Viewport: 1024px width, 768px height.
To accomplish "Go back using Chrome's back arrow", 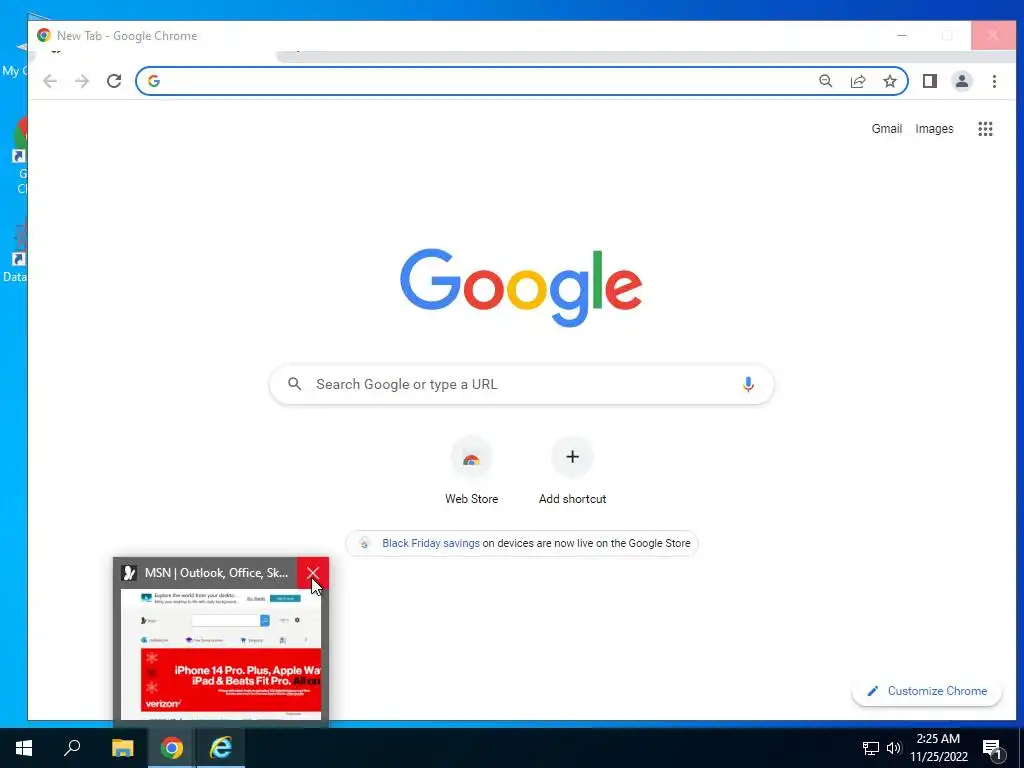I will pyautogui.click(x=50, y=81).
